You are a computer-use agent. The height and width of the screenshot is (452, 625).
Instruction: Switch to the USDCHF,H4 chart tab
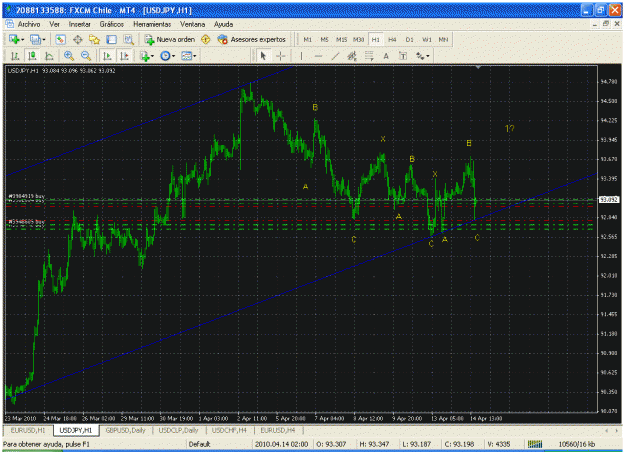point(229,430)
